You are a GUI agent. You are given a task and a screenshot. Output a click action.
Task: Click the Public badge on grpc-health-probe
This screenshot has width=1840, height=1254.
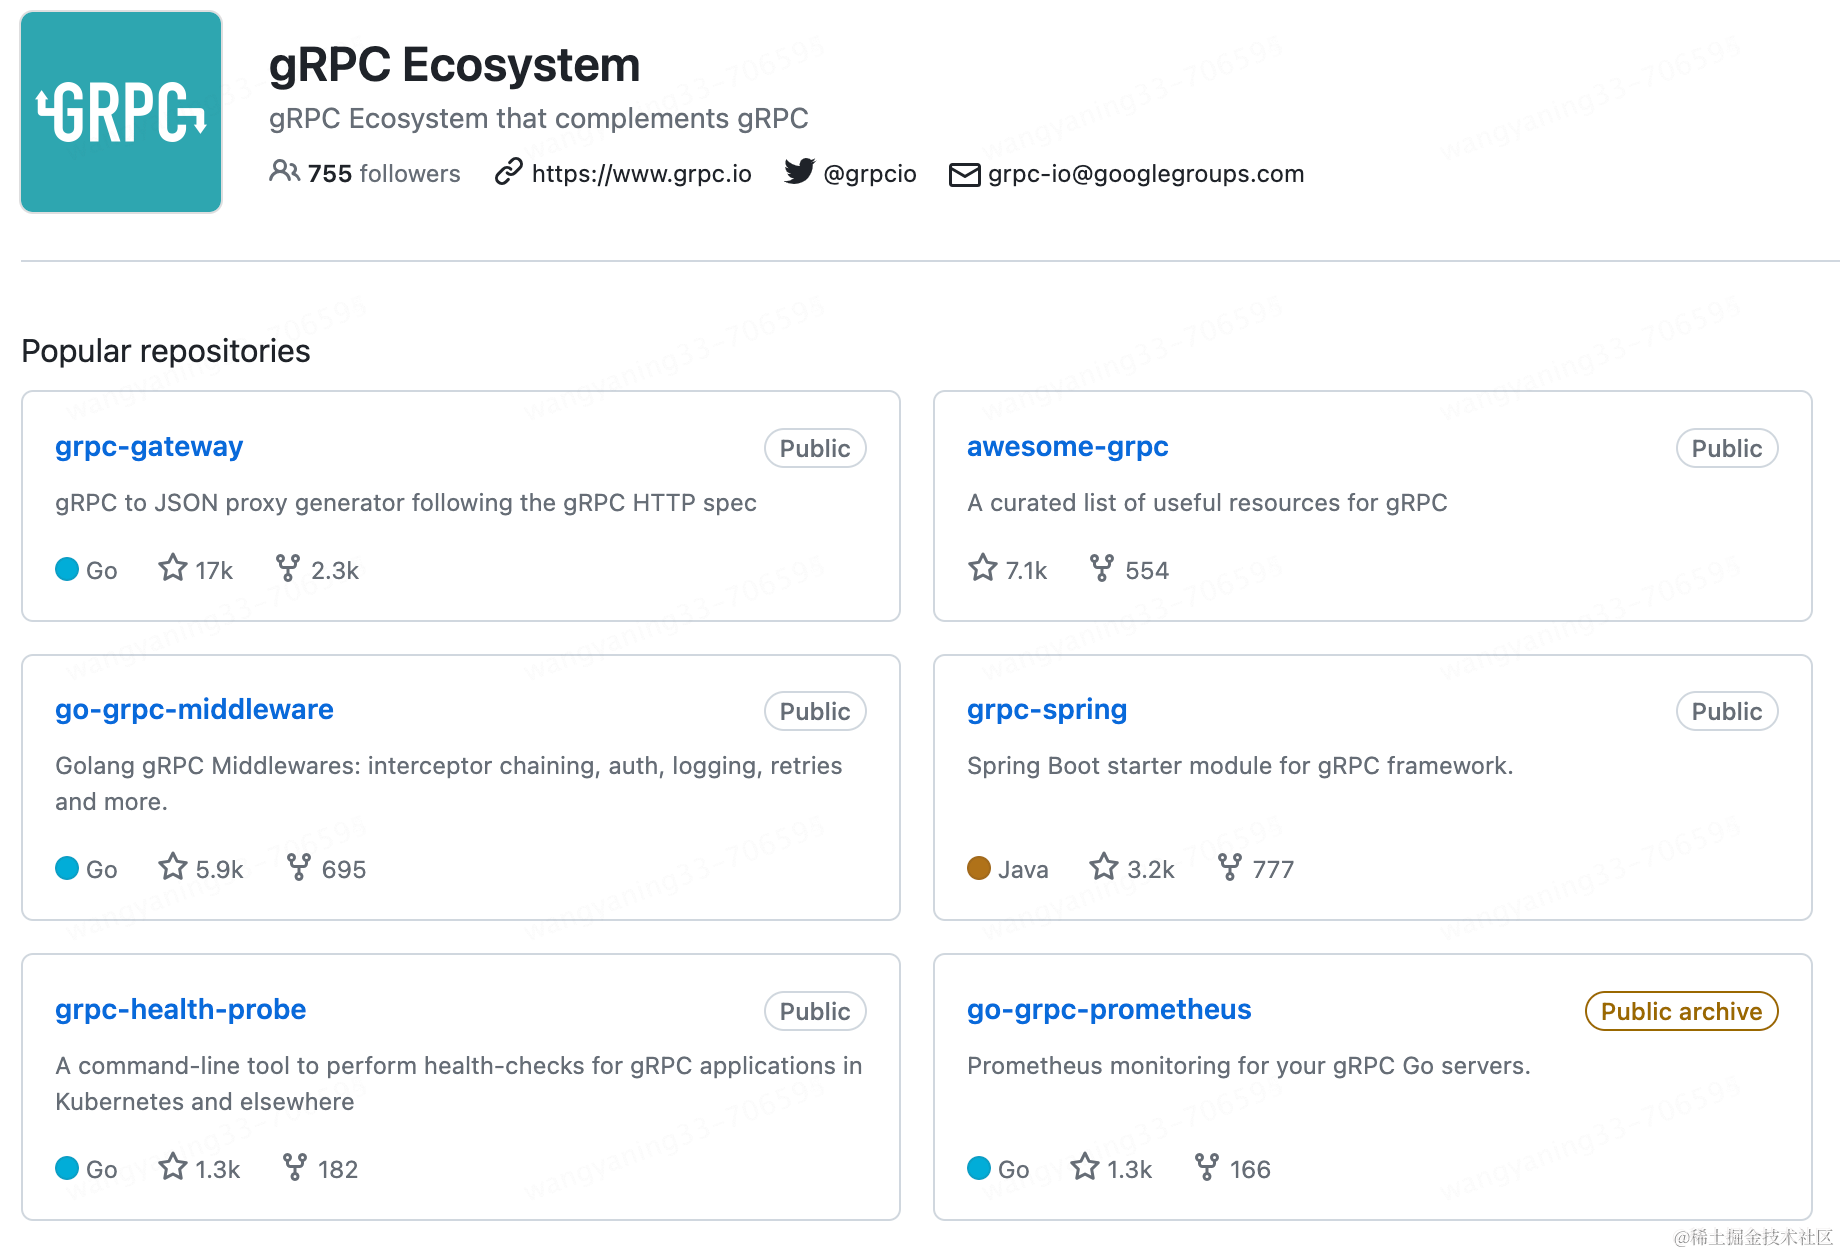(x=815, y=1011)
